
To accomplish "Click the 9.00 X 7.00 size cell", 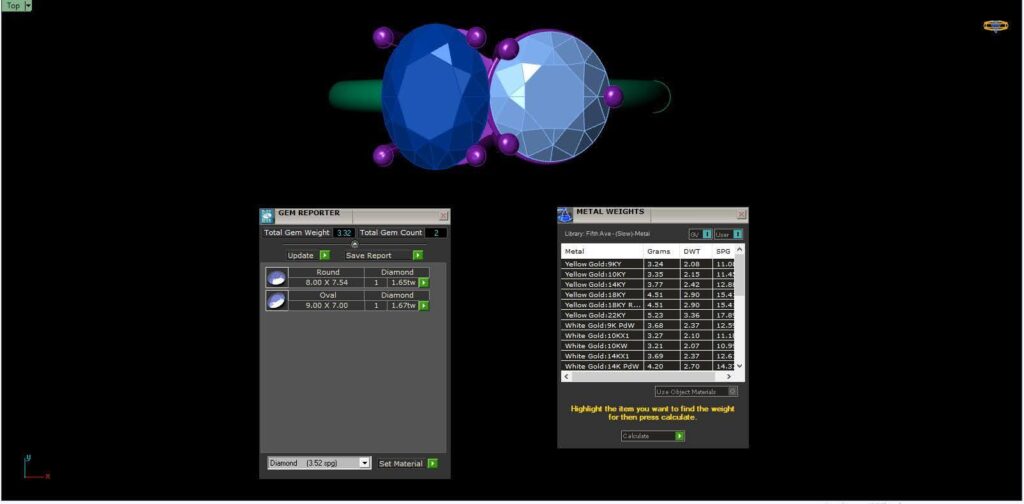I will pos(327,306).
